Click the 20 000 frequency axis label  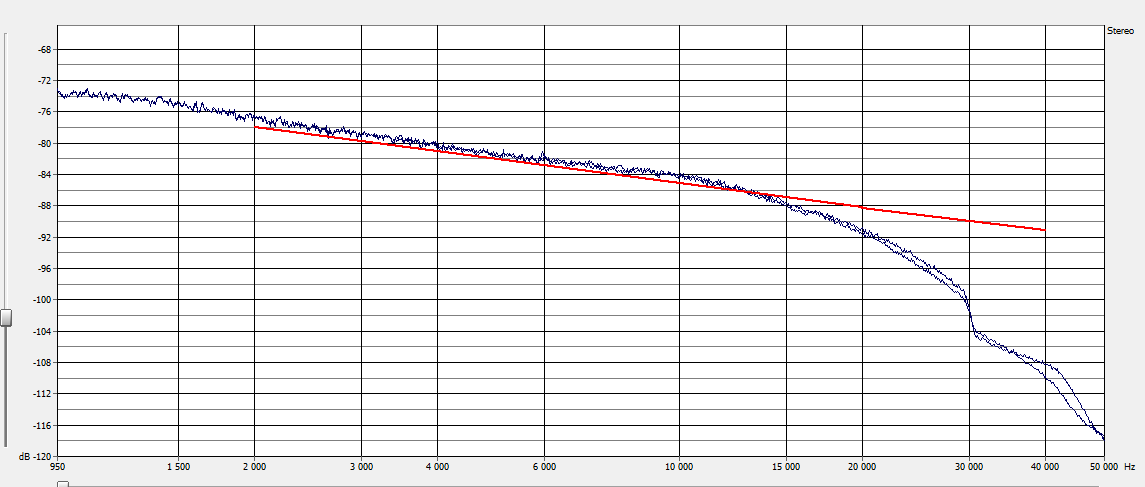[x=862, y=467]
